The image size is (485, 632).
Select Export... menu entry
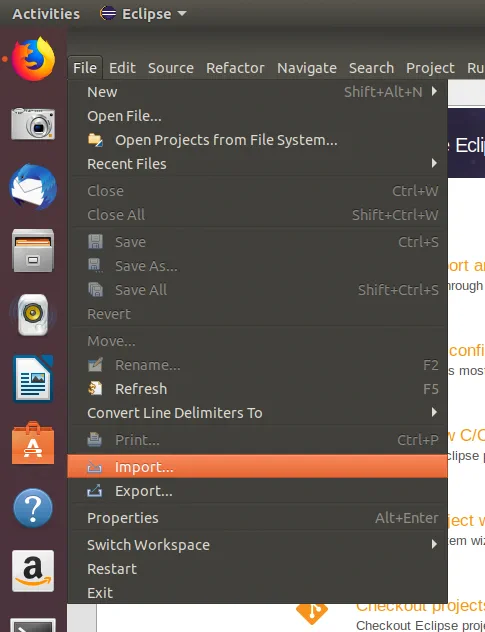click(x=257, y=491)
